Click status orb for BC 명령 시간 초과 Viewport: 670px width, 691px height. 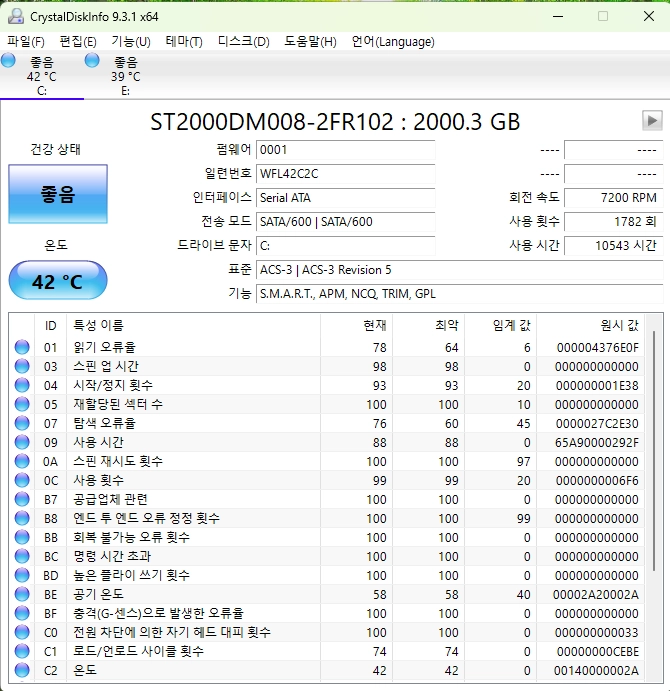[22, 556]
